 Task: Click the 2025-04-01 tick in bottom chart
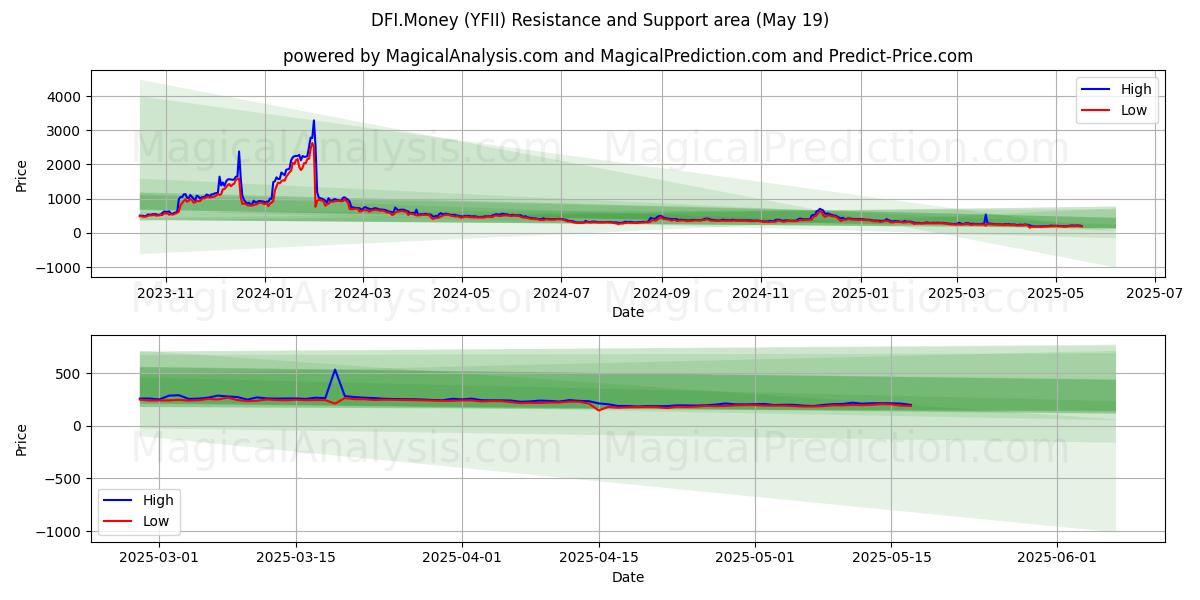462,558
